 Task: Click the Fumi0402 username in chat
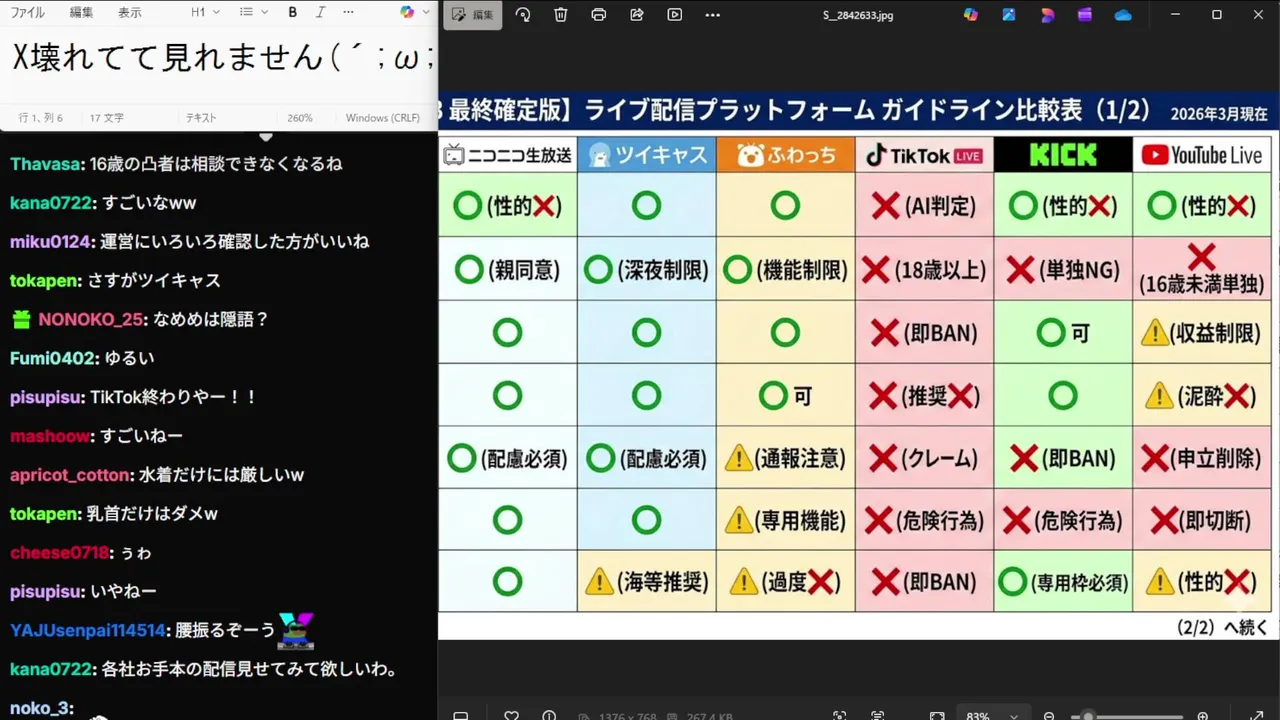click(50, 358)
